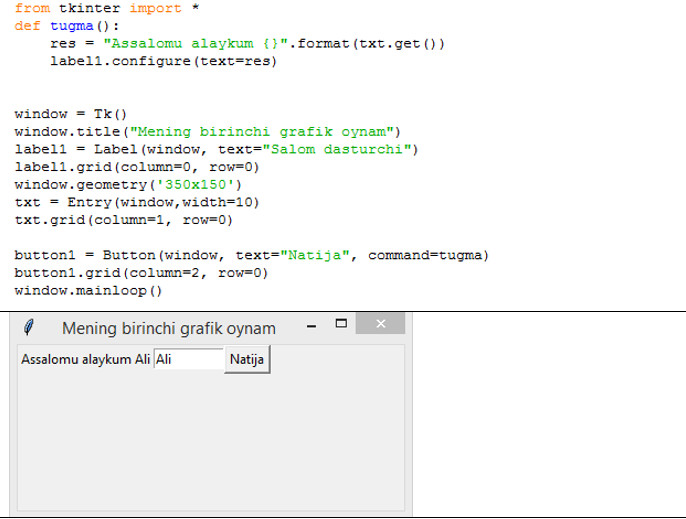The height and width of the screenshot is (519, 686).
Task: Click the button1 = Button code line
Action: click(251, 256)
